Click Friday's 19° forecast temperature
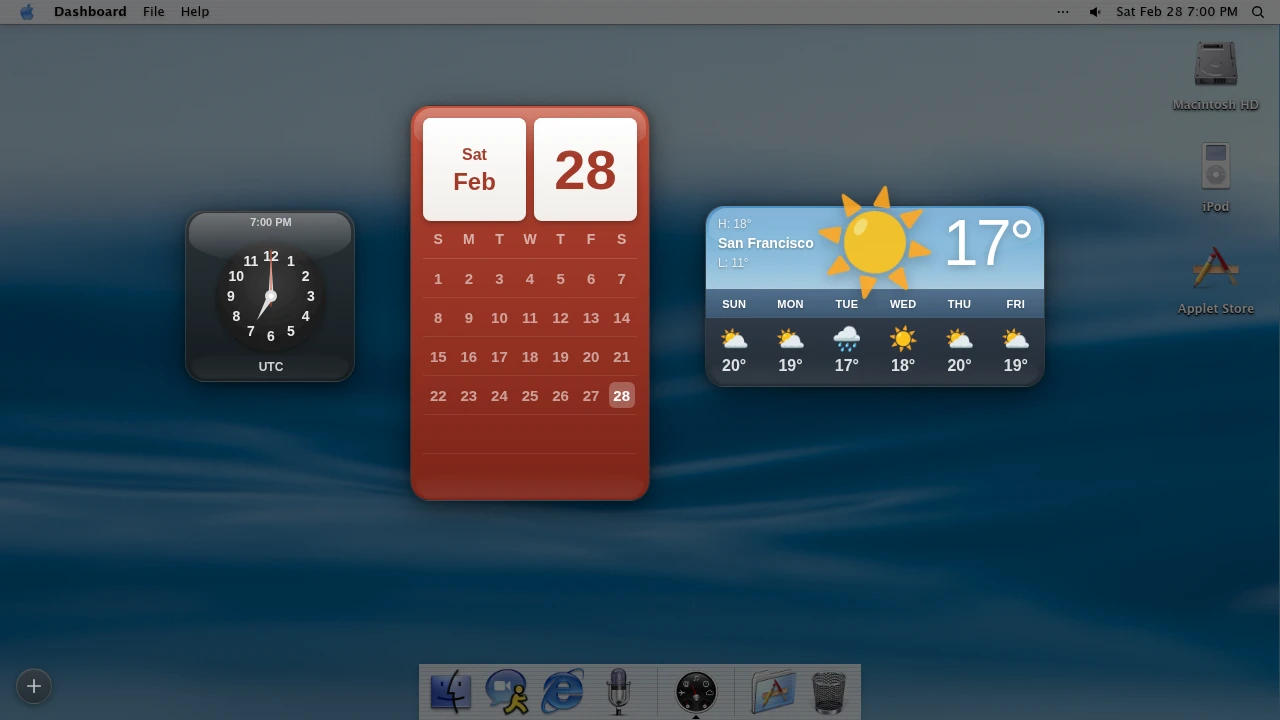Viewport: 1280px width, 720px height. 1016,365
